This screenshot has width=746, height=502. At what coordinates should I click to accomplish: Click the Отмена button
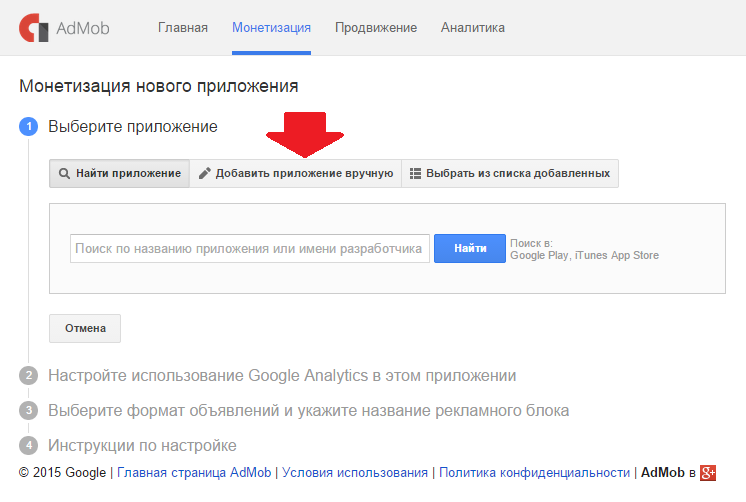(x=85, y=328)
